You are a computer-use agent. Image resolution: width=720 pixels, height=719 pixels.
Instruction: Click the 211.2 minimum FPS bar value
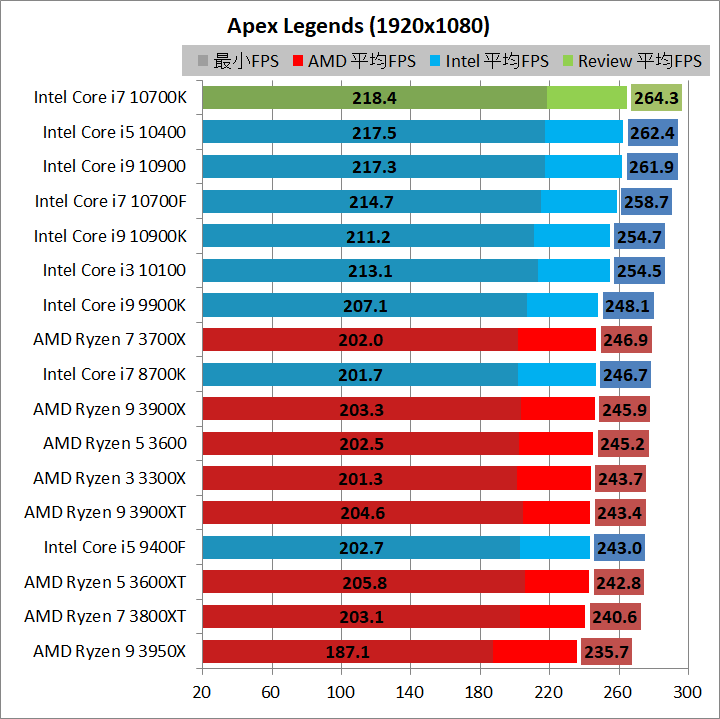368,237
